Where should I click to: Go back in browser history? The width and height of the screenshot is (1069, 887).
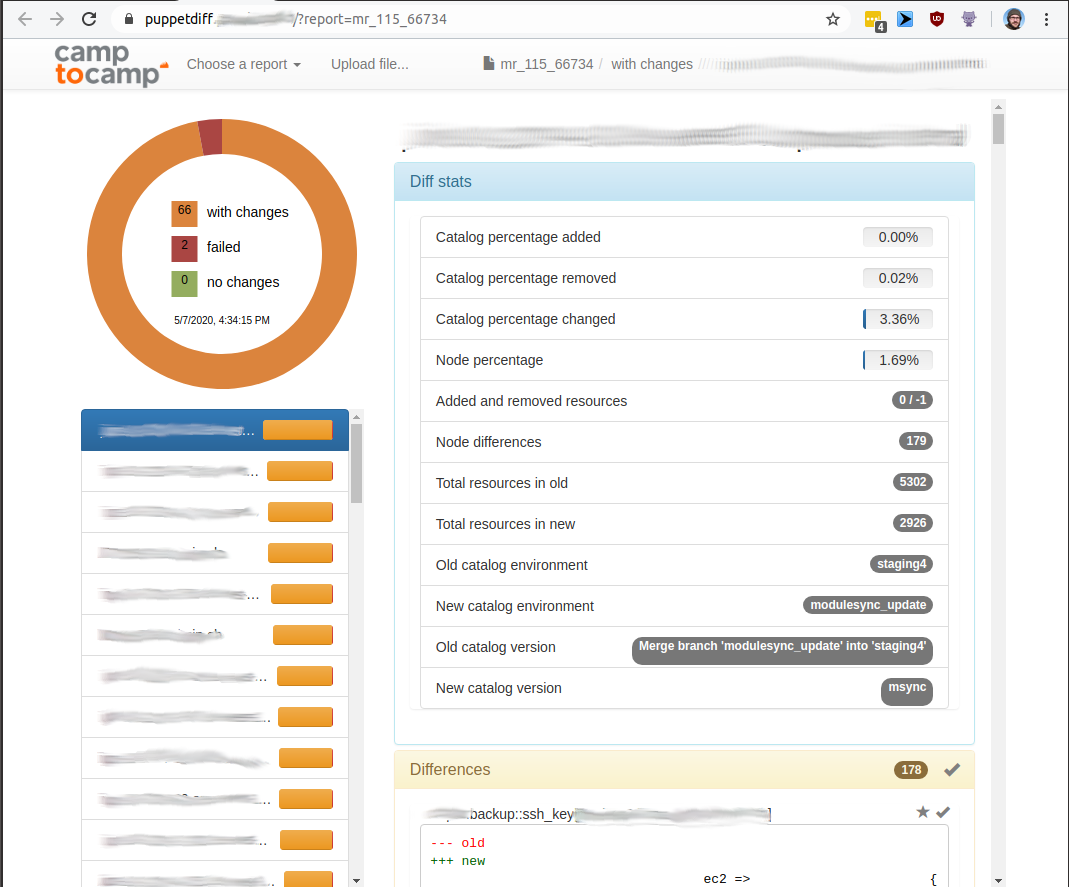pyautogui.click(x=25, y=19)
